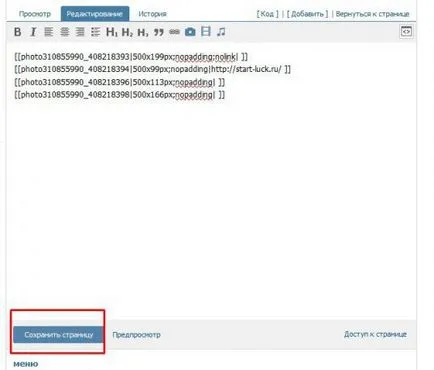Insert a bulleted list

tap(95, 32)
